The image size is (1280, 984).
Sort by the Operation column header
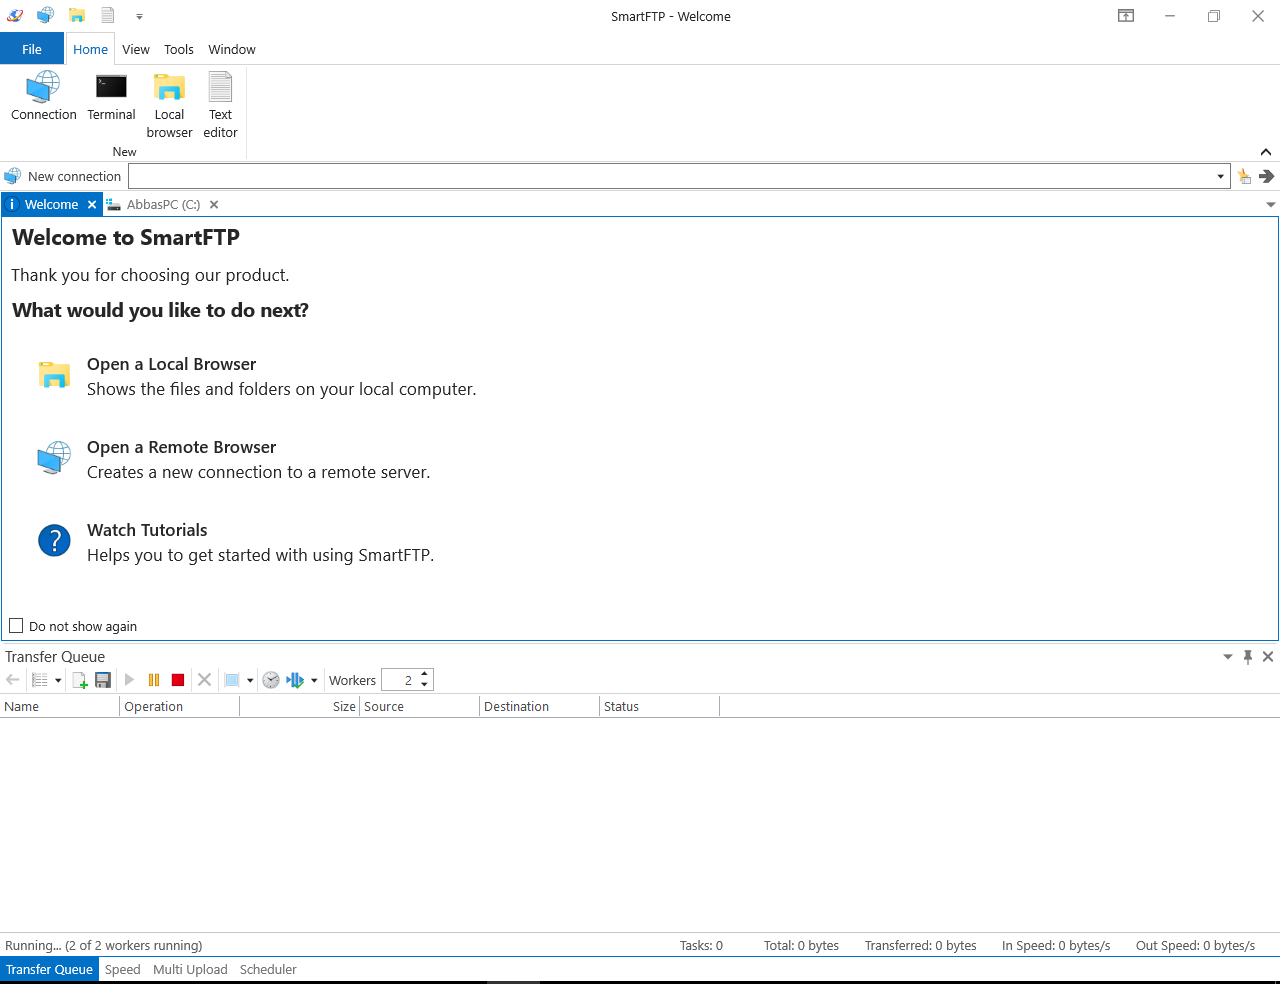[179, 706]
